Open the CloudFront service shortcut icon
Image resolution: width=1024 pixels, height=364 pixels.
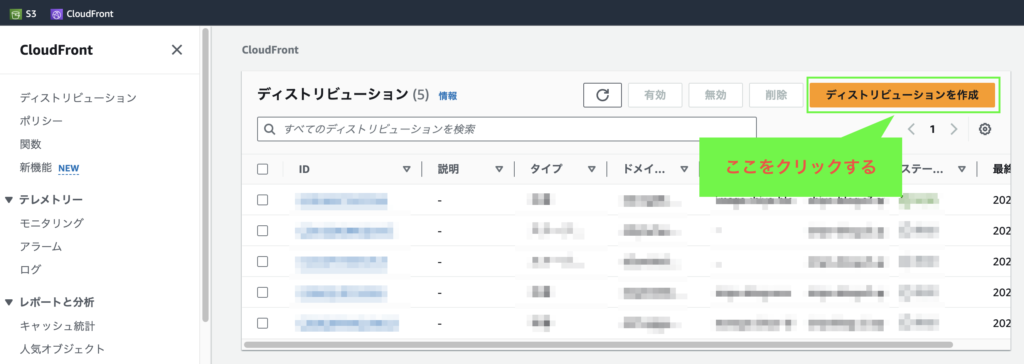(57, 13)
